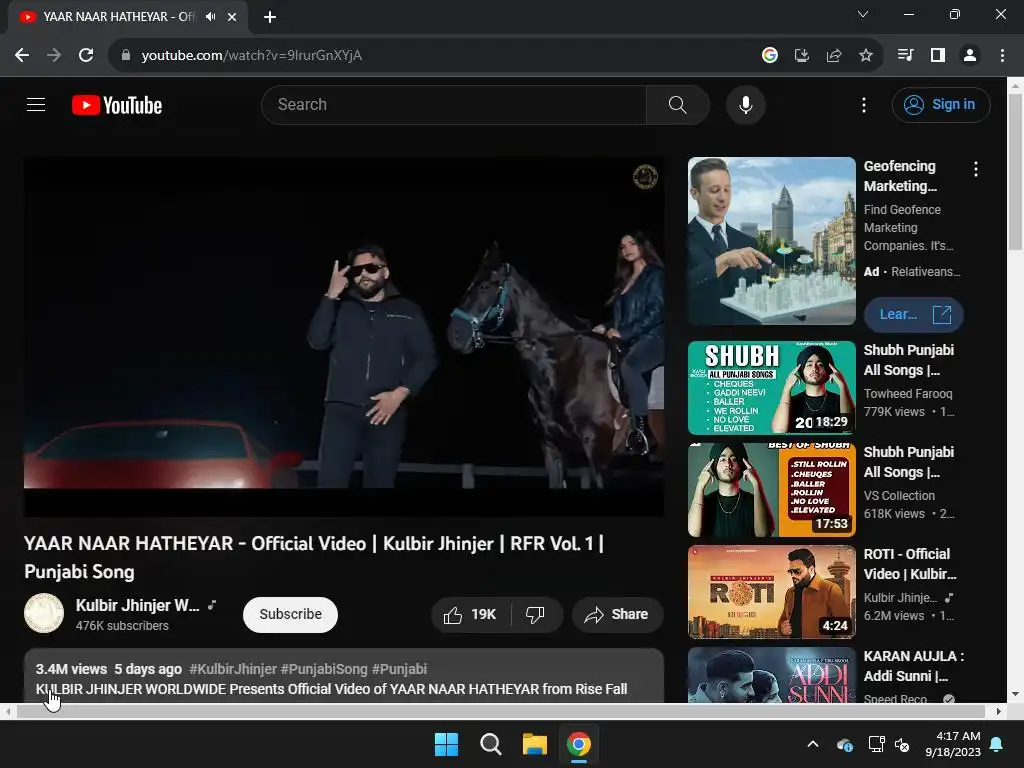Click the video player area
Viewport: 1024px width, 768px height.
pyautogui.click(x=344, y=336)
